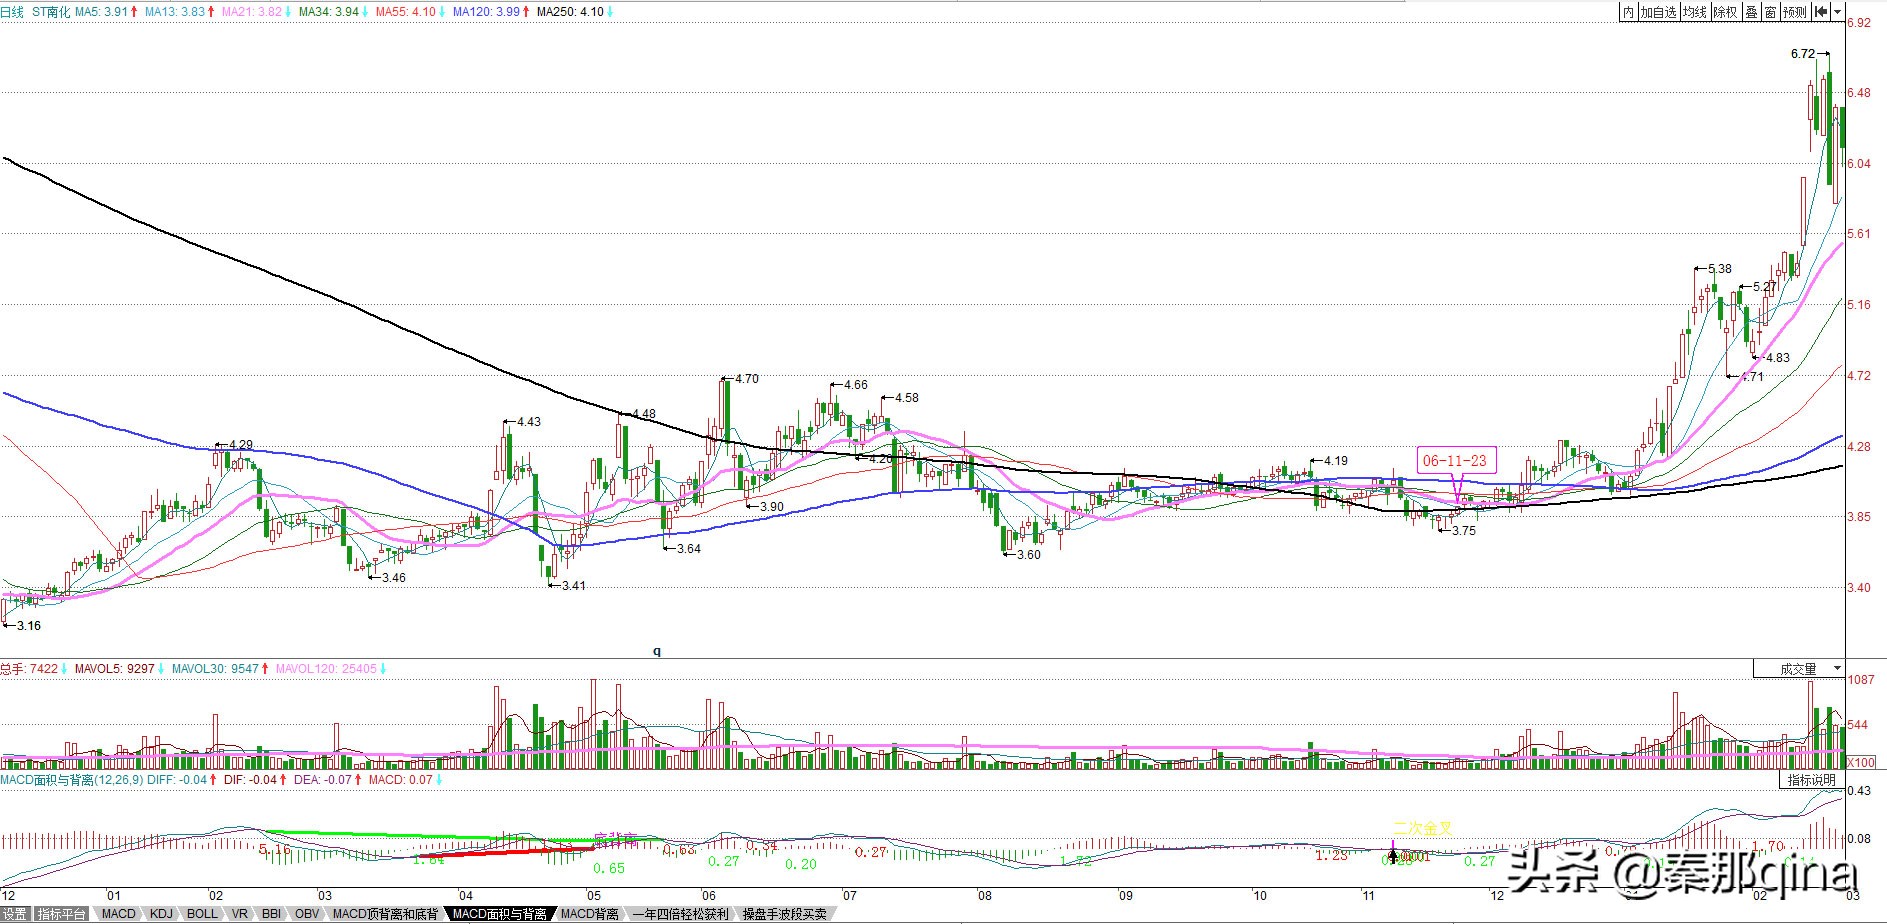
Task: Click the 4.19 price label
Action: pos(1336,461)
